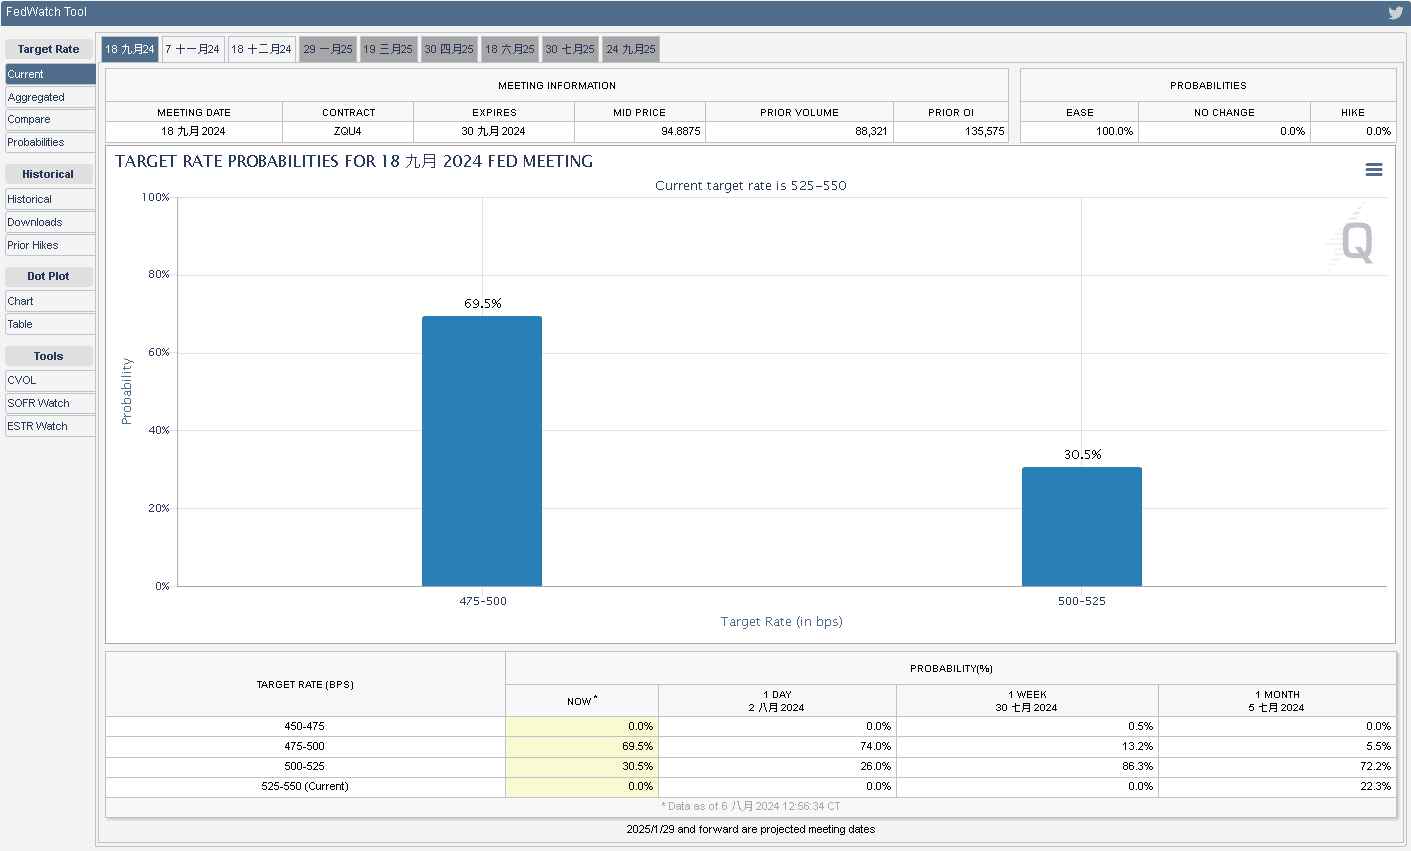This screenshot has width=1411, height=851.
Task: Open the 18 十二月24 meeting tab
Action: (261, 49)
